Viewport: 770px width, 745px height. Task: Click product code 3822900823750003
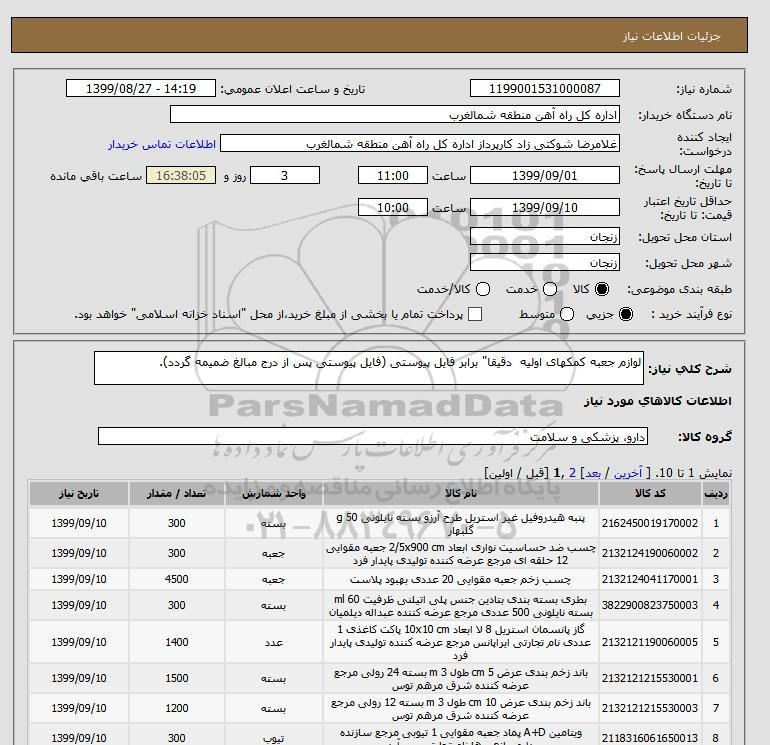pyautogui.click(x=650, y=605)
